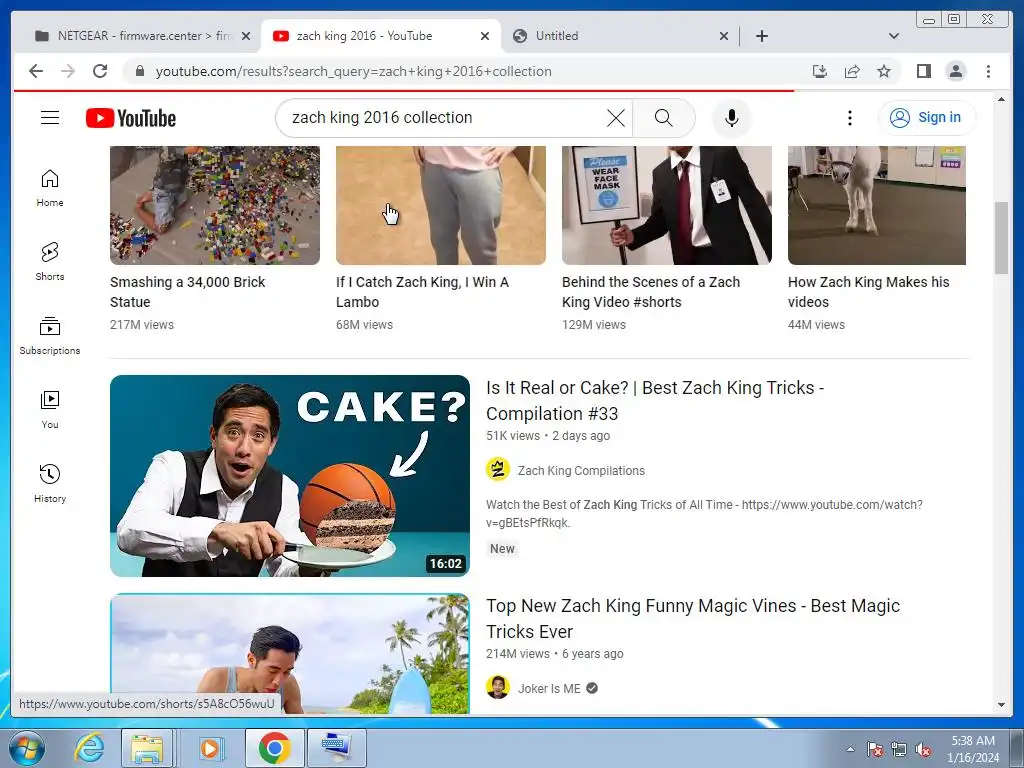Click the magnifier search button
The image size is (1024, 768).
click(x=664, y=118)
